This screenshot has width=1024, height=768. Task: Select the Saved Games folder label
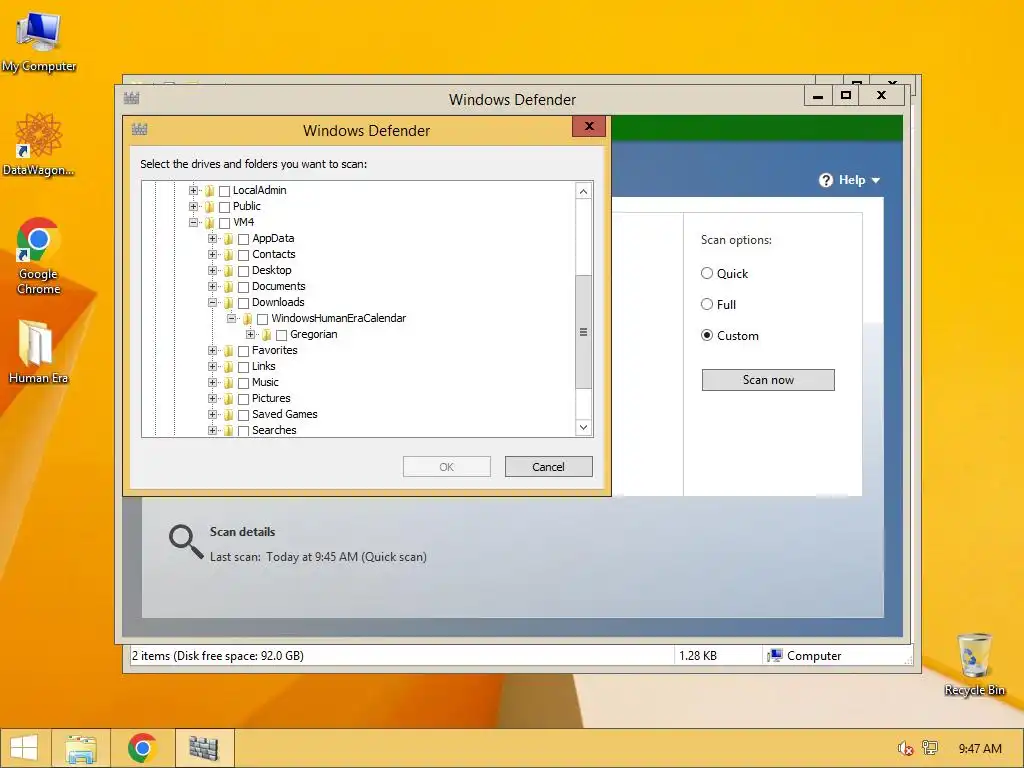(x=285, y=415)
